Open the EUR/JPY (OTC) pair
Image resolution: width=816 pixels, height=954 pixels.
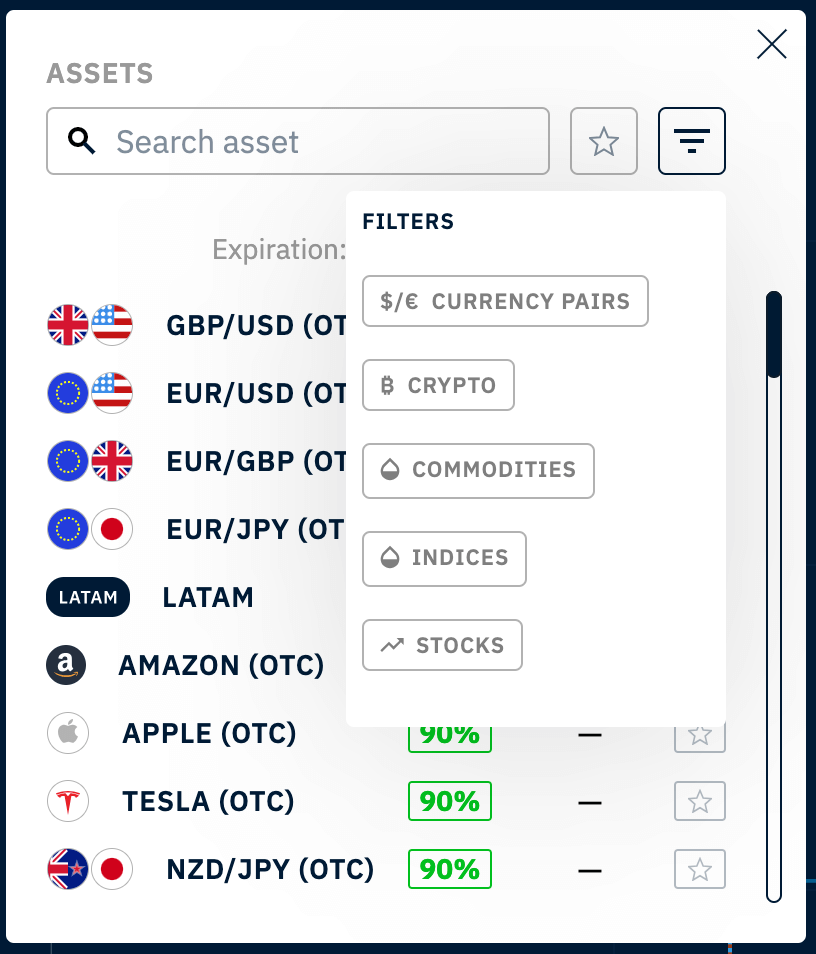pyautogui.click(x=255, y=530)
